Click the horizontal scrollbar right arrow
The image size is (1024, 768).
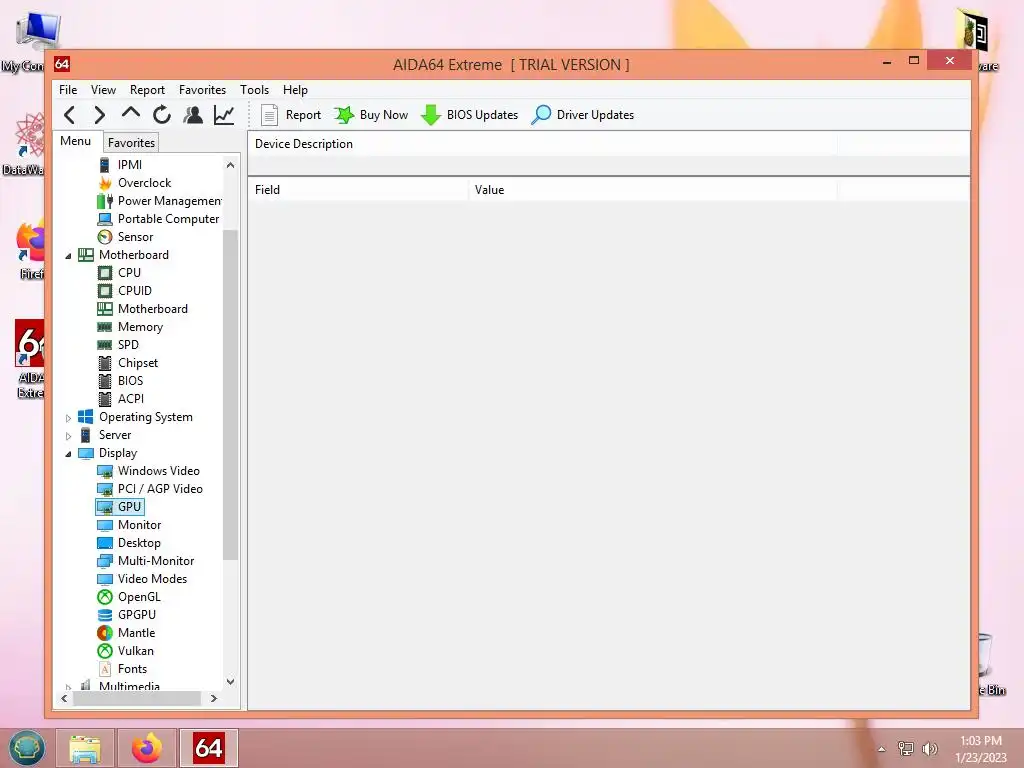tap(214, 698)
